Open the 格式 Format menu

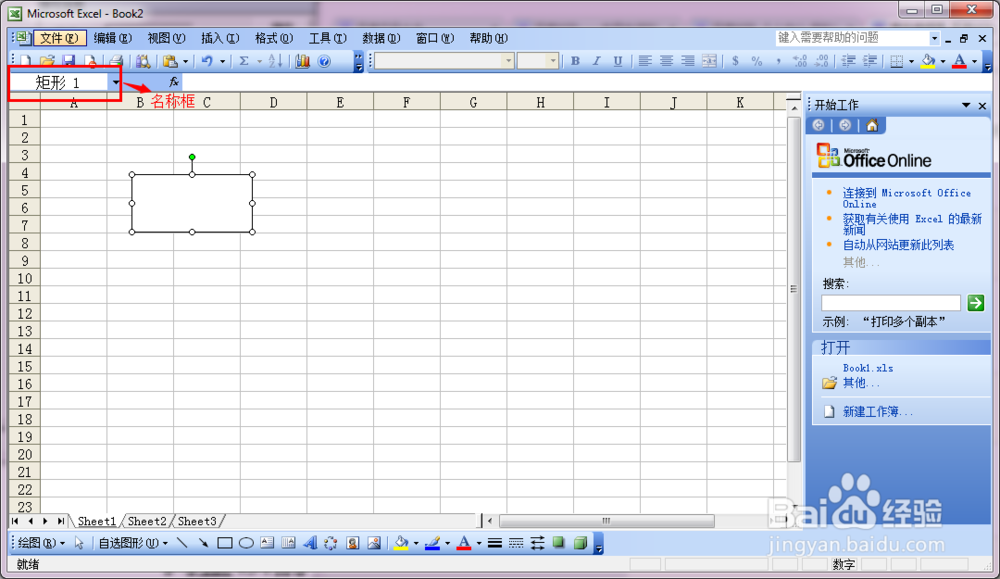[274, 38]
